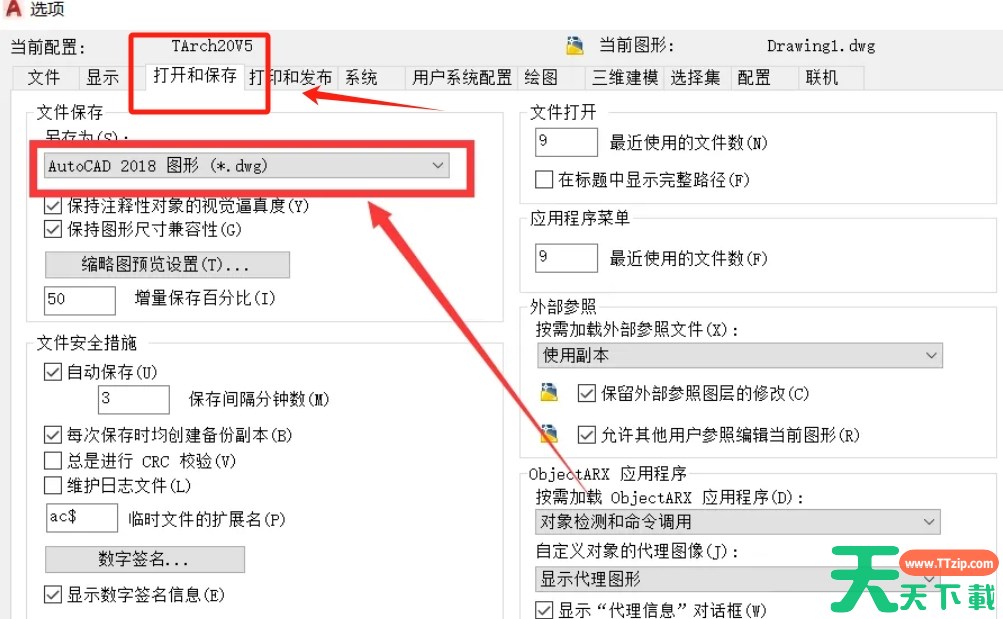Open the 三维建模 tab
The width and height of the screenshot is (1003, 619).
pos(625,77)
